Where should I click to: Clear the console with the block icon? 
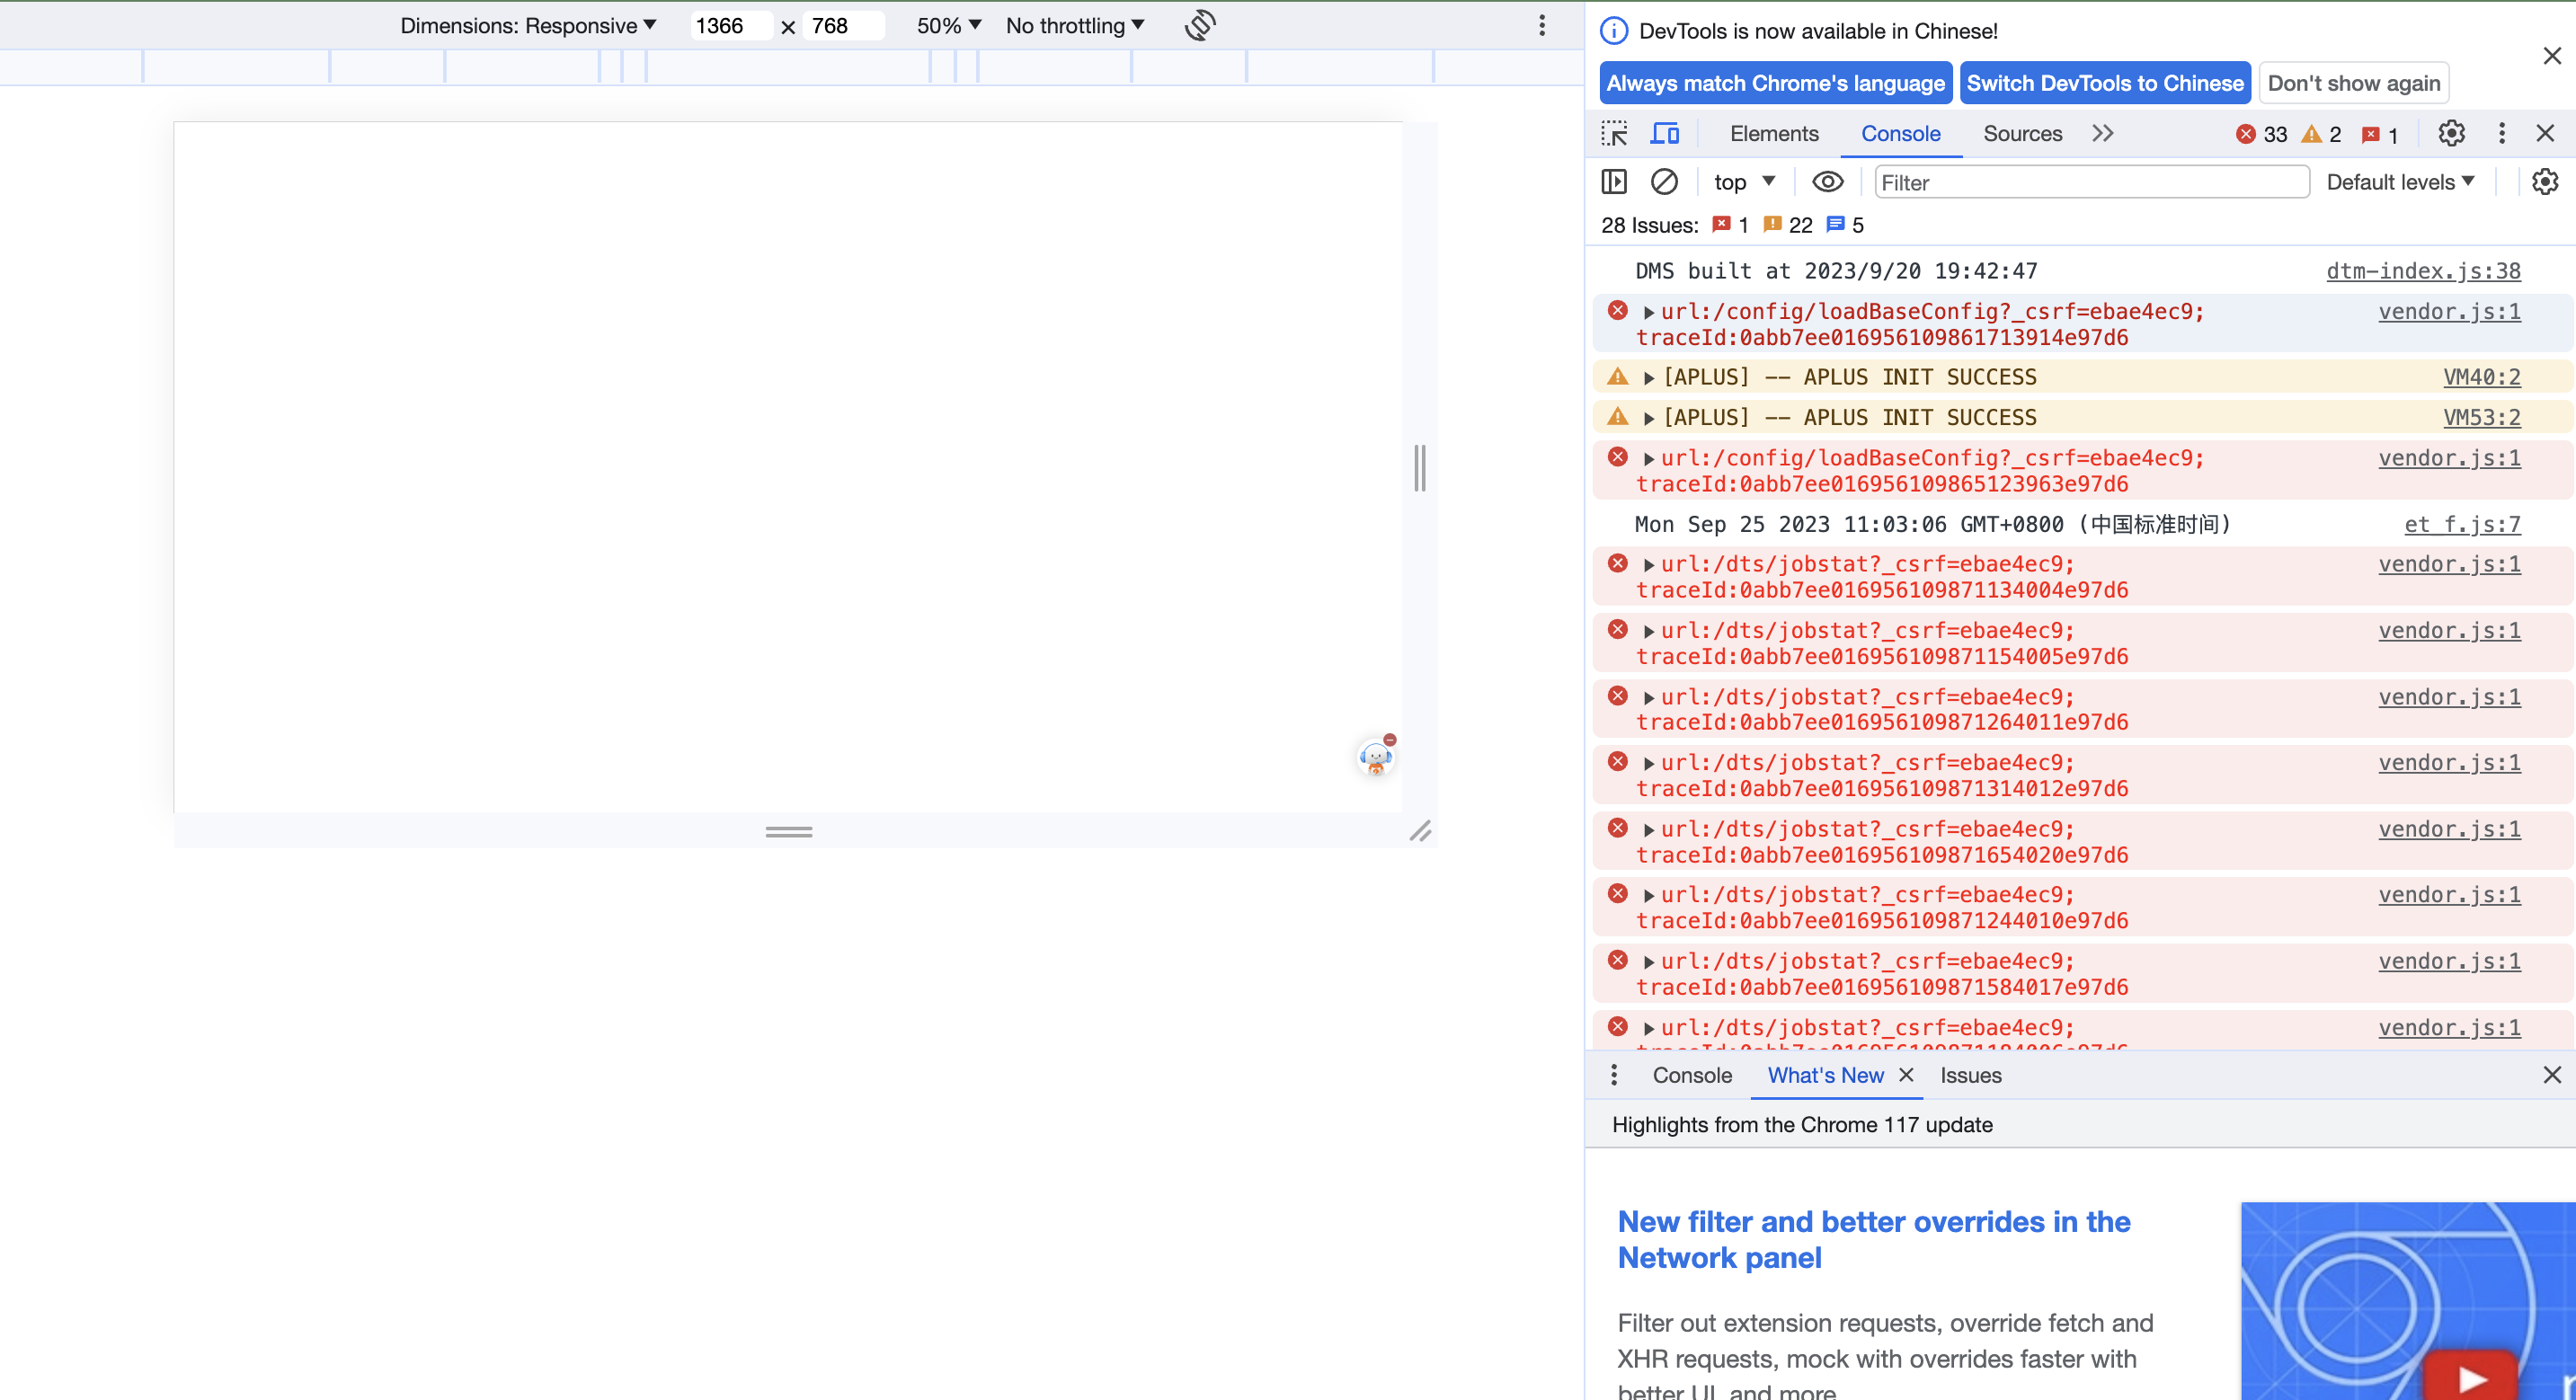(1664, 182)
